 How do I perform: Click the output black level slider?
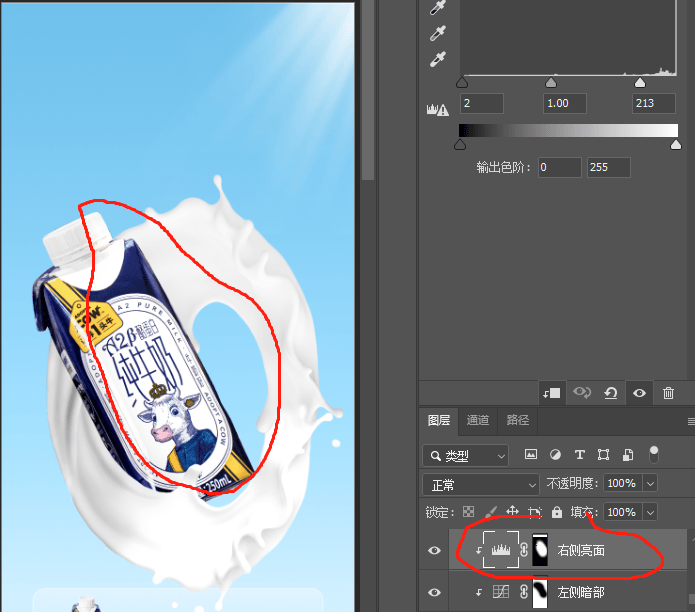click(460, 144)
